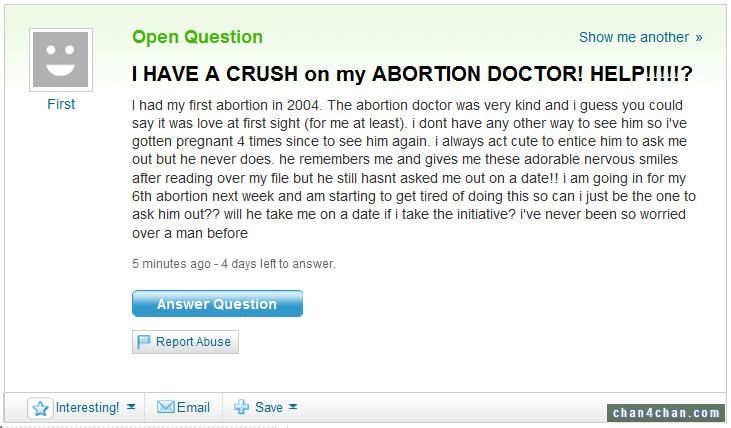Screen dimensions: 731x428
Task: Choose the Email text in bottom bar
Action: (193, 407)
